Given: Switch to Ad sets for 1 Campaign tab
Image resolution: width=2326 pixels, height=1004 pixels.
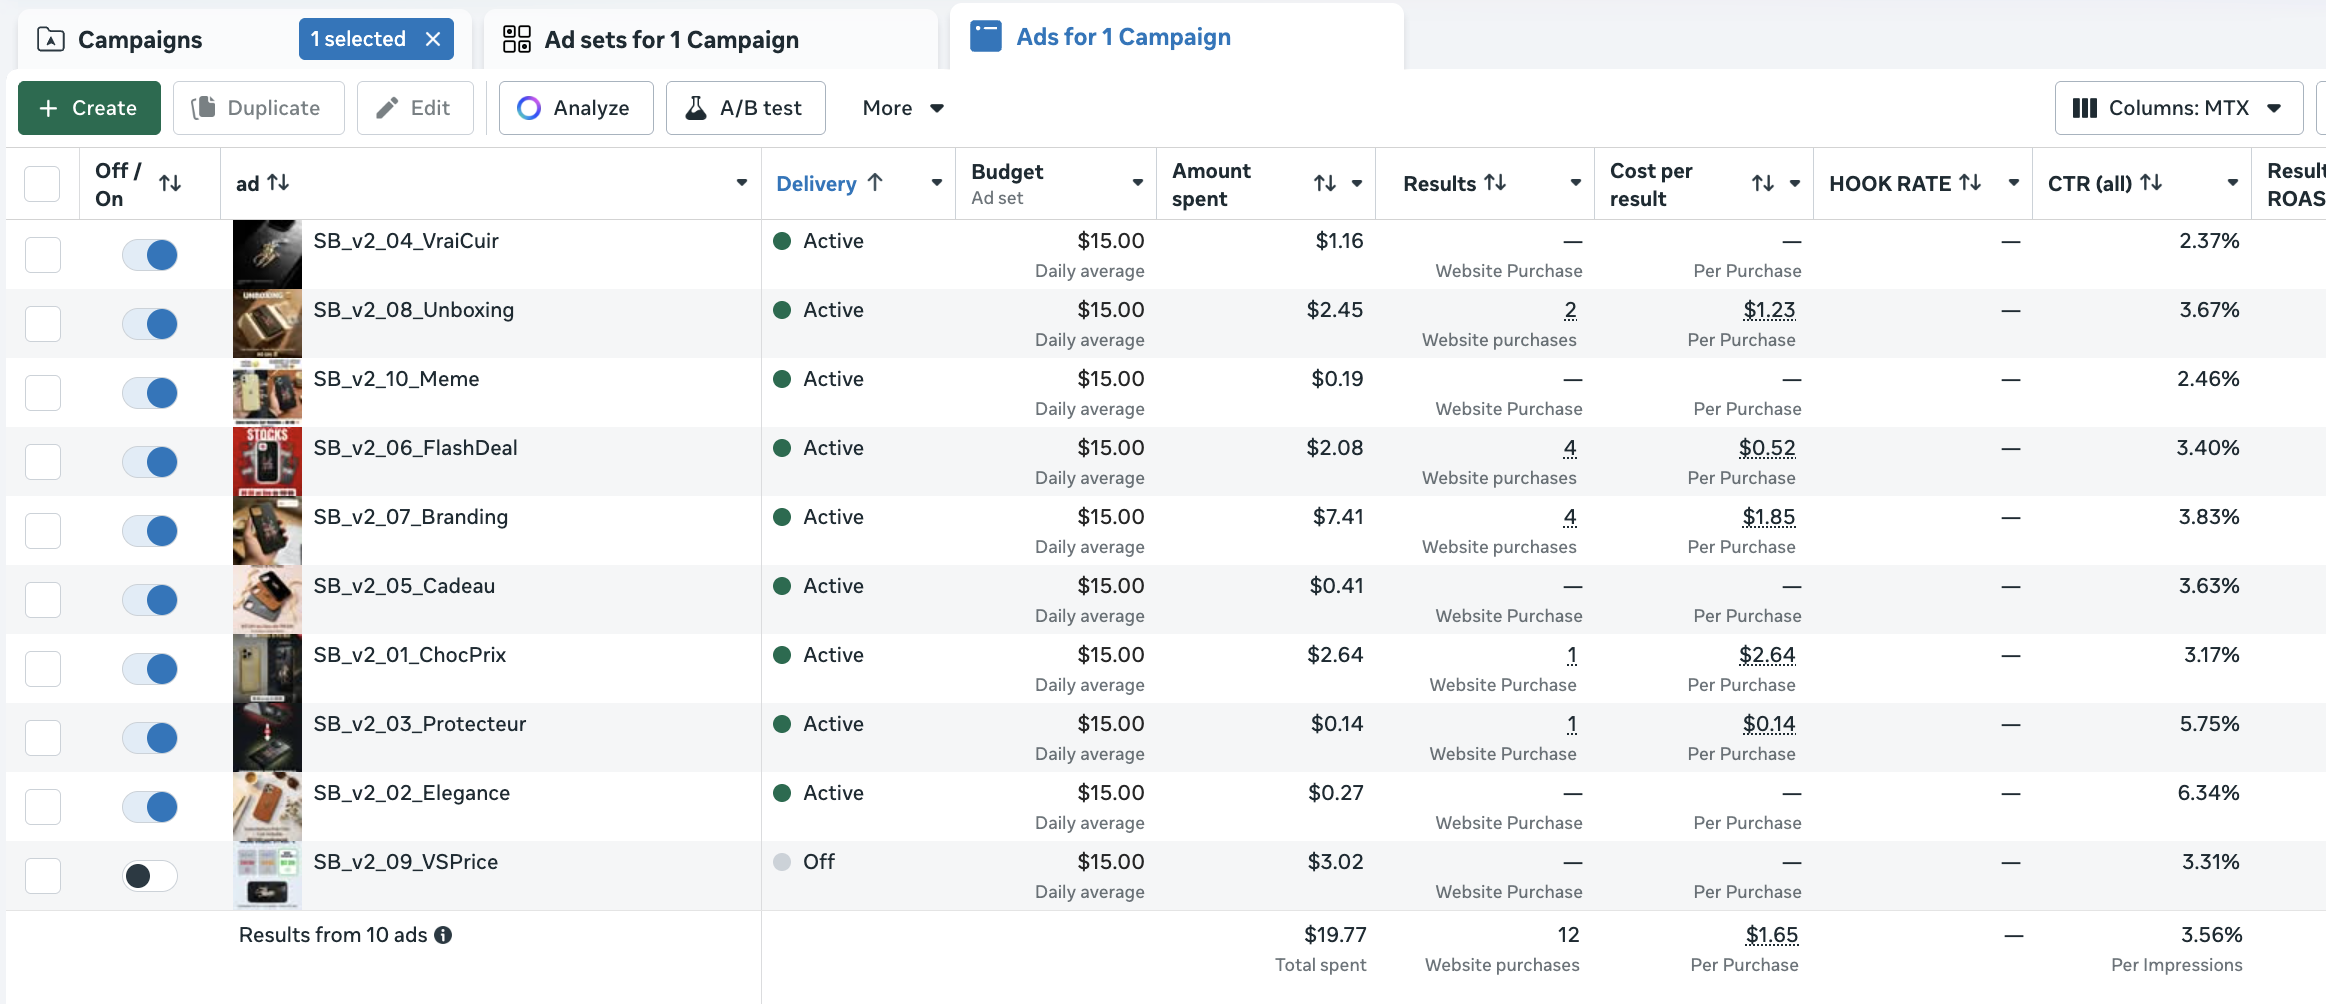Looking at the screenshot, I should [x=710, y=40].
